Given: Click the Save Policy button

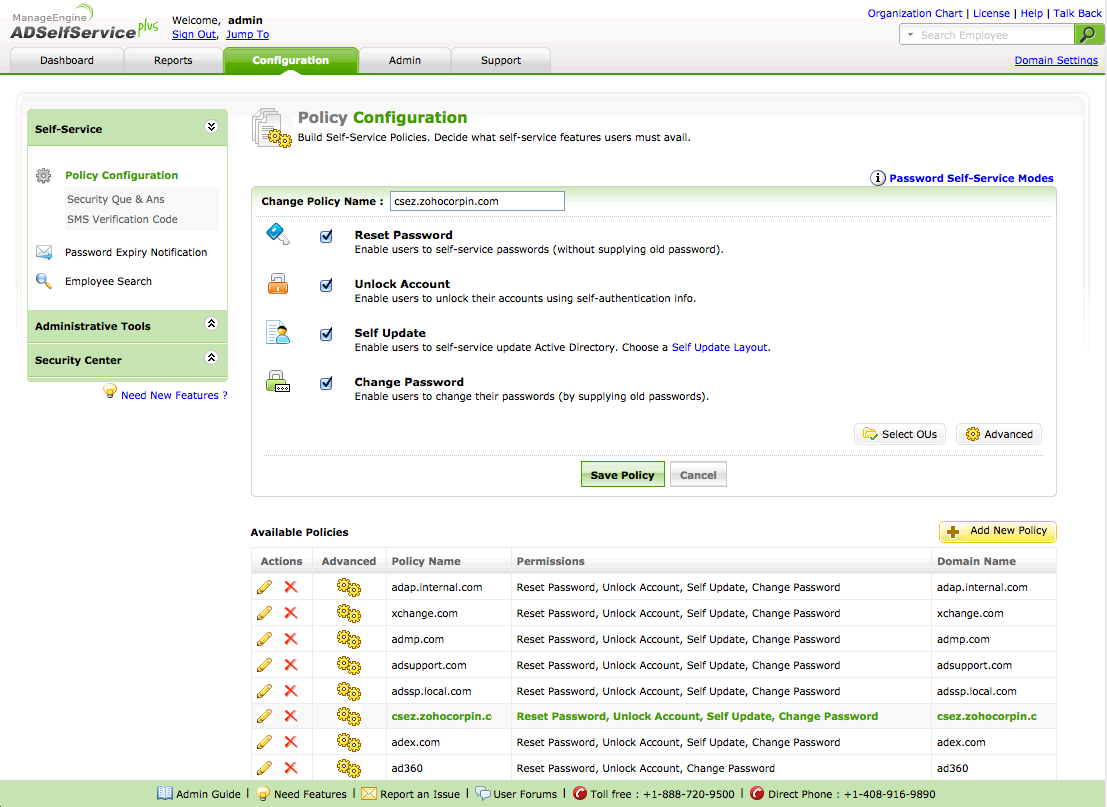Looking at the screenshot, I should click(622, 474).
